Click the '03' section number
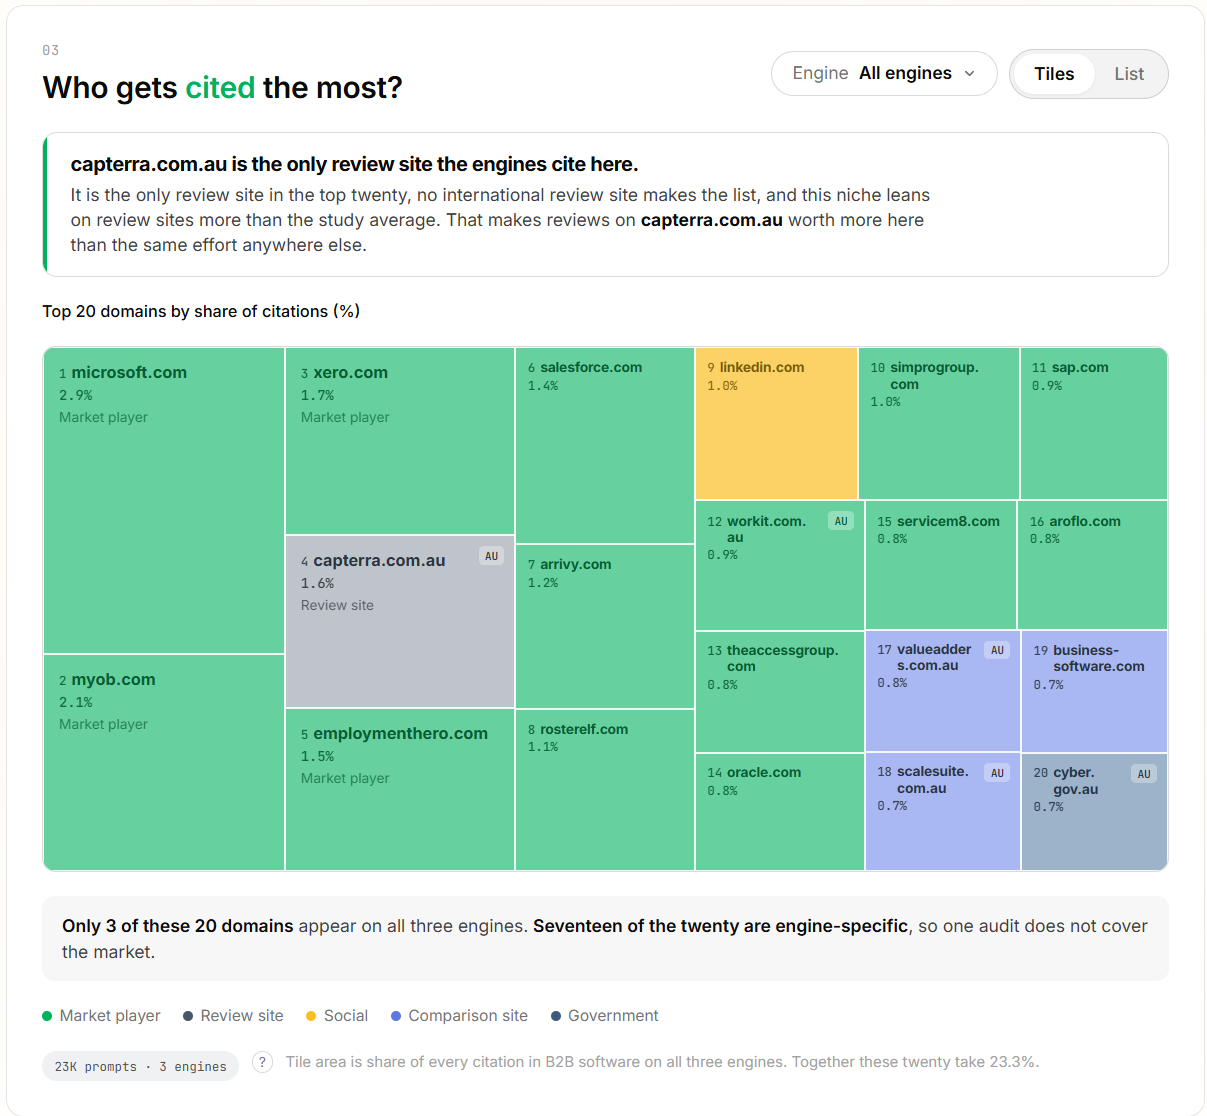The width and height of the screenshot is (1207, 1116). click(x=51, y=50)
